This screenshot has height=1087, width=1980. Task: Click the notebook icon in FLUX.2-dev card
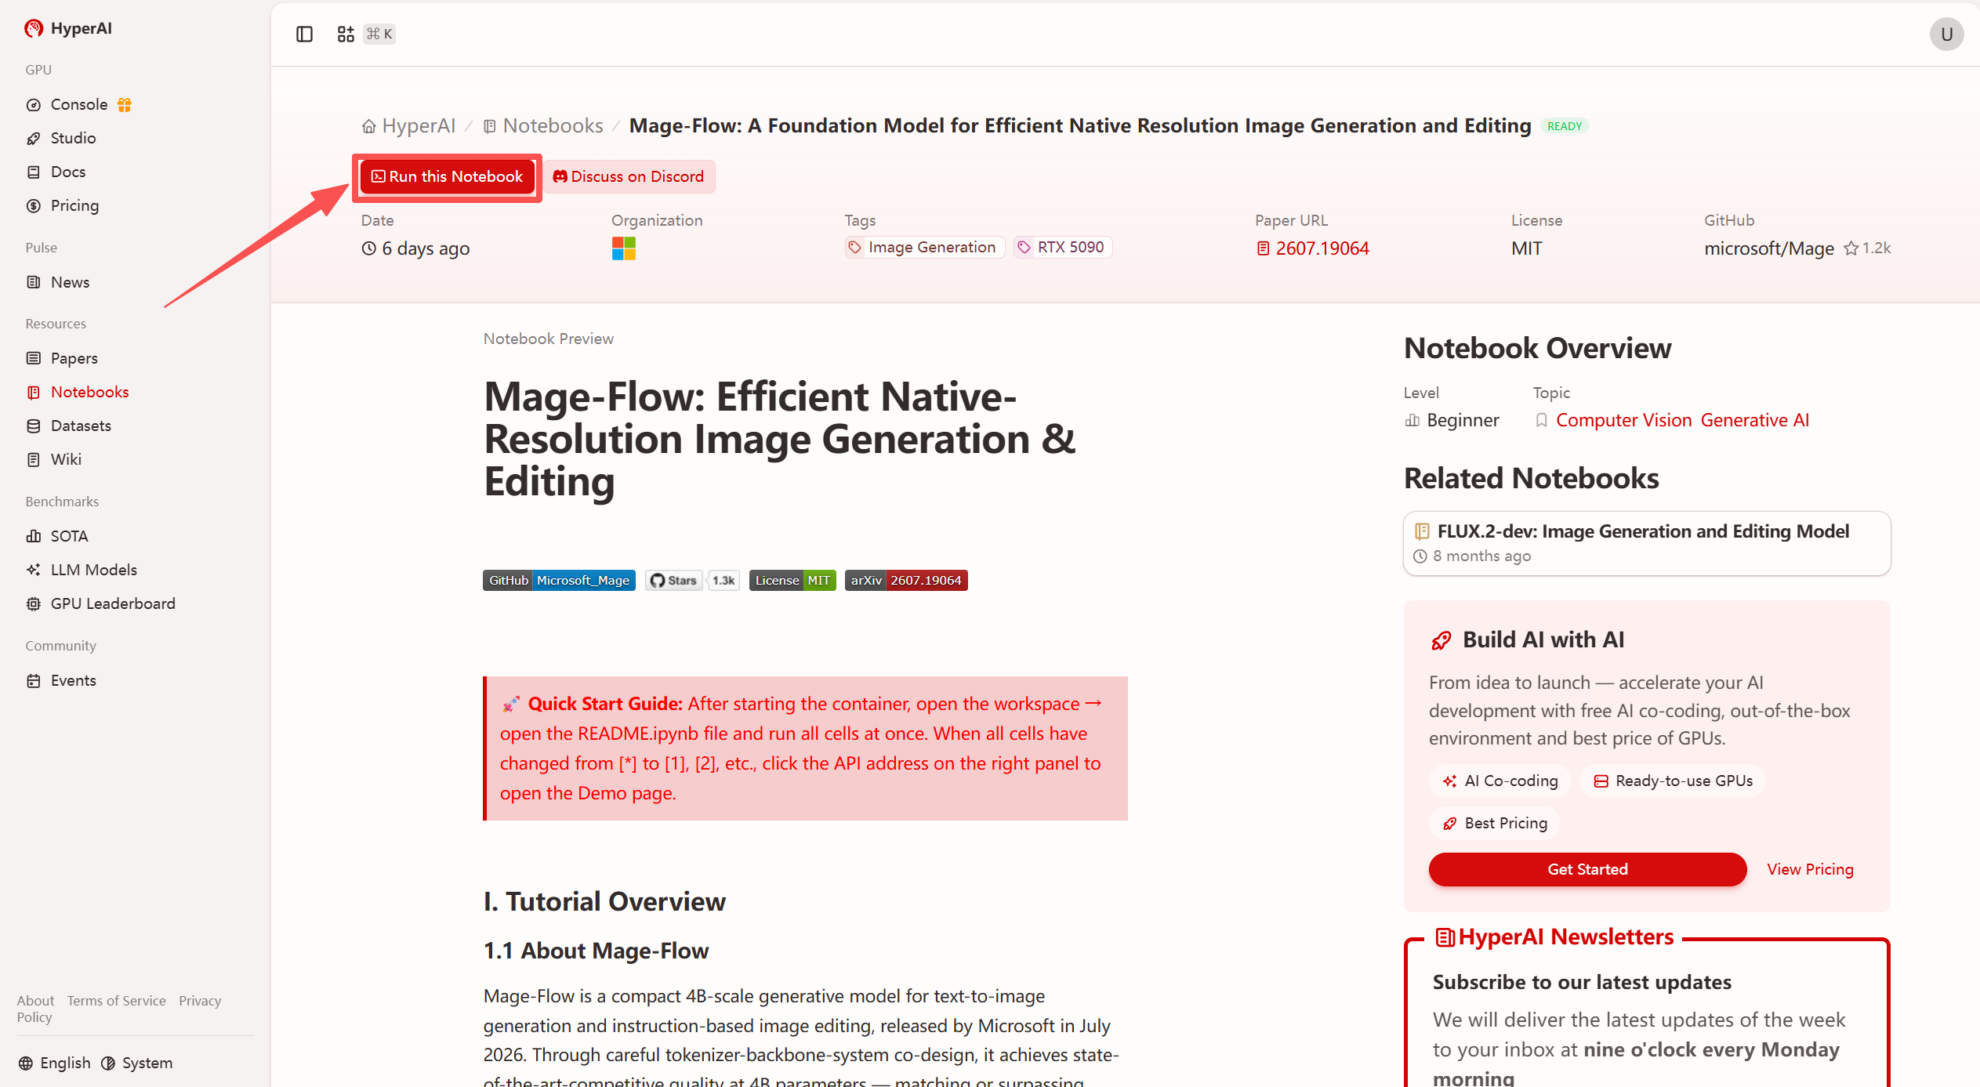tap(1422, 531)
